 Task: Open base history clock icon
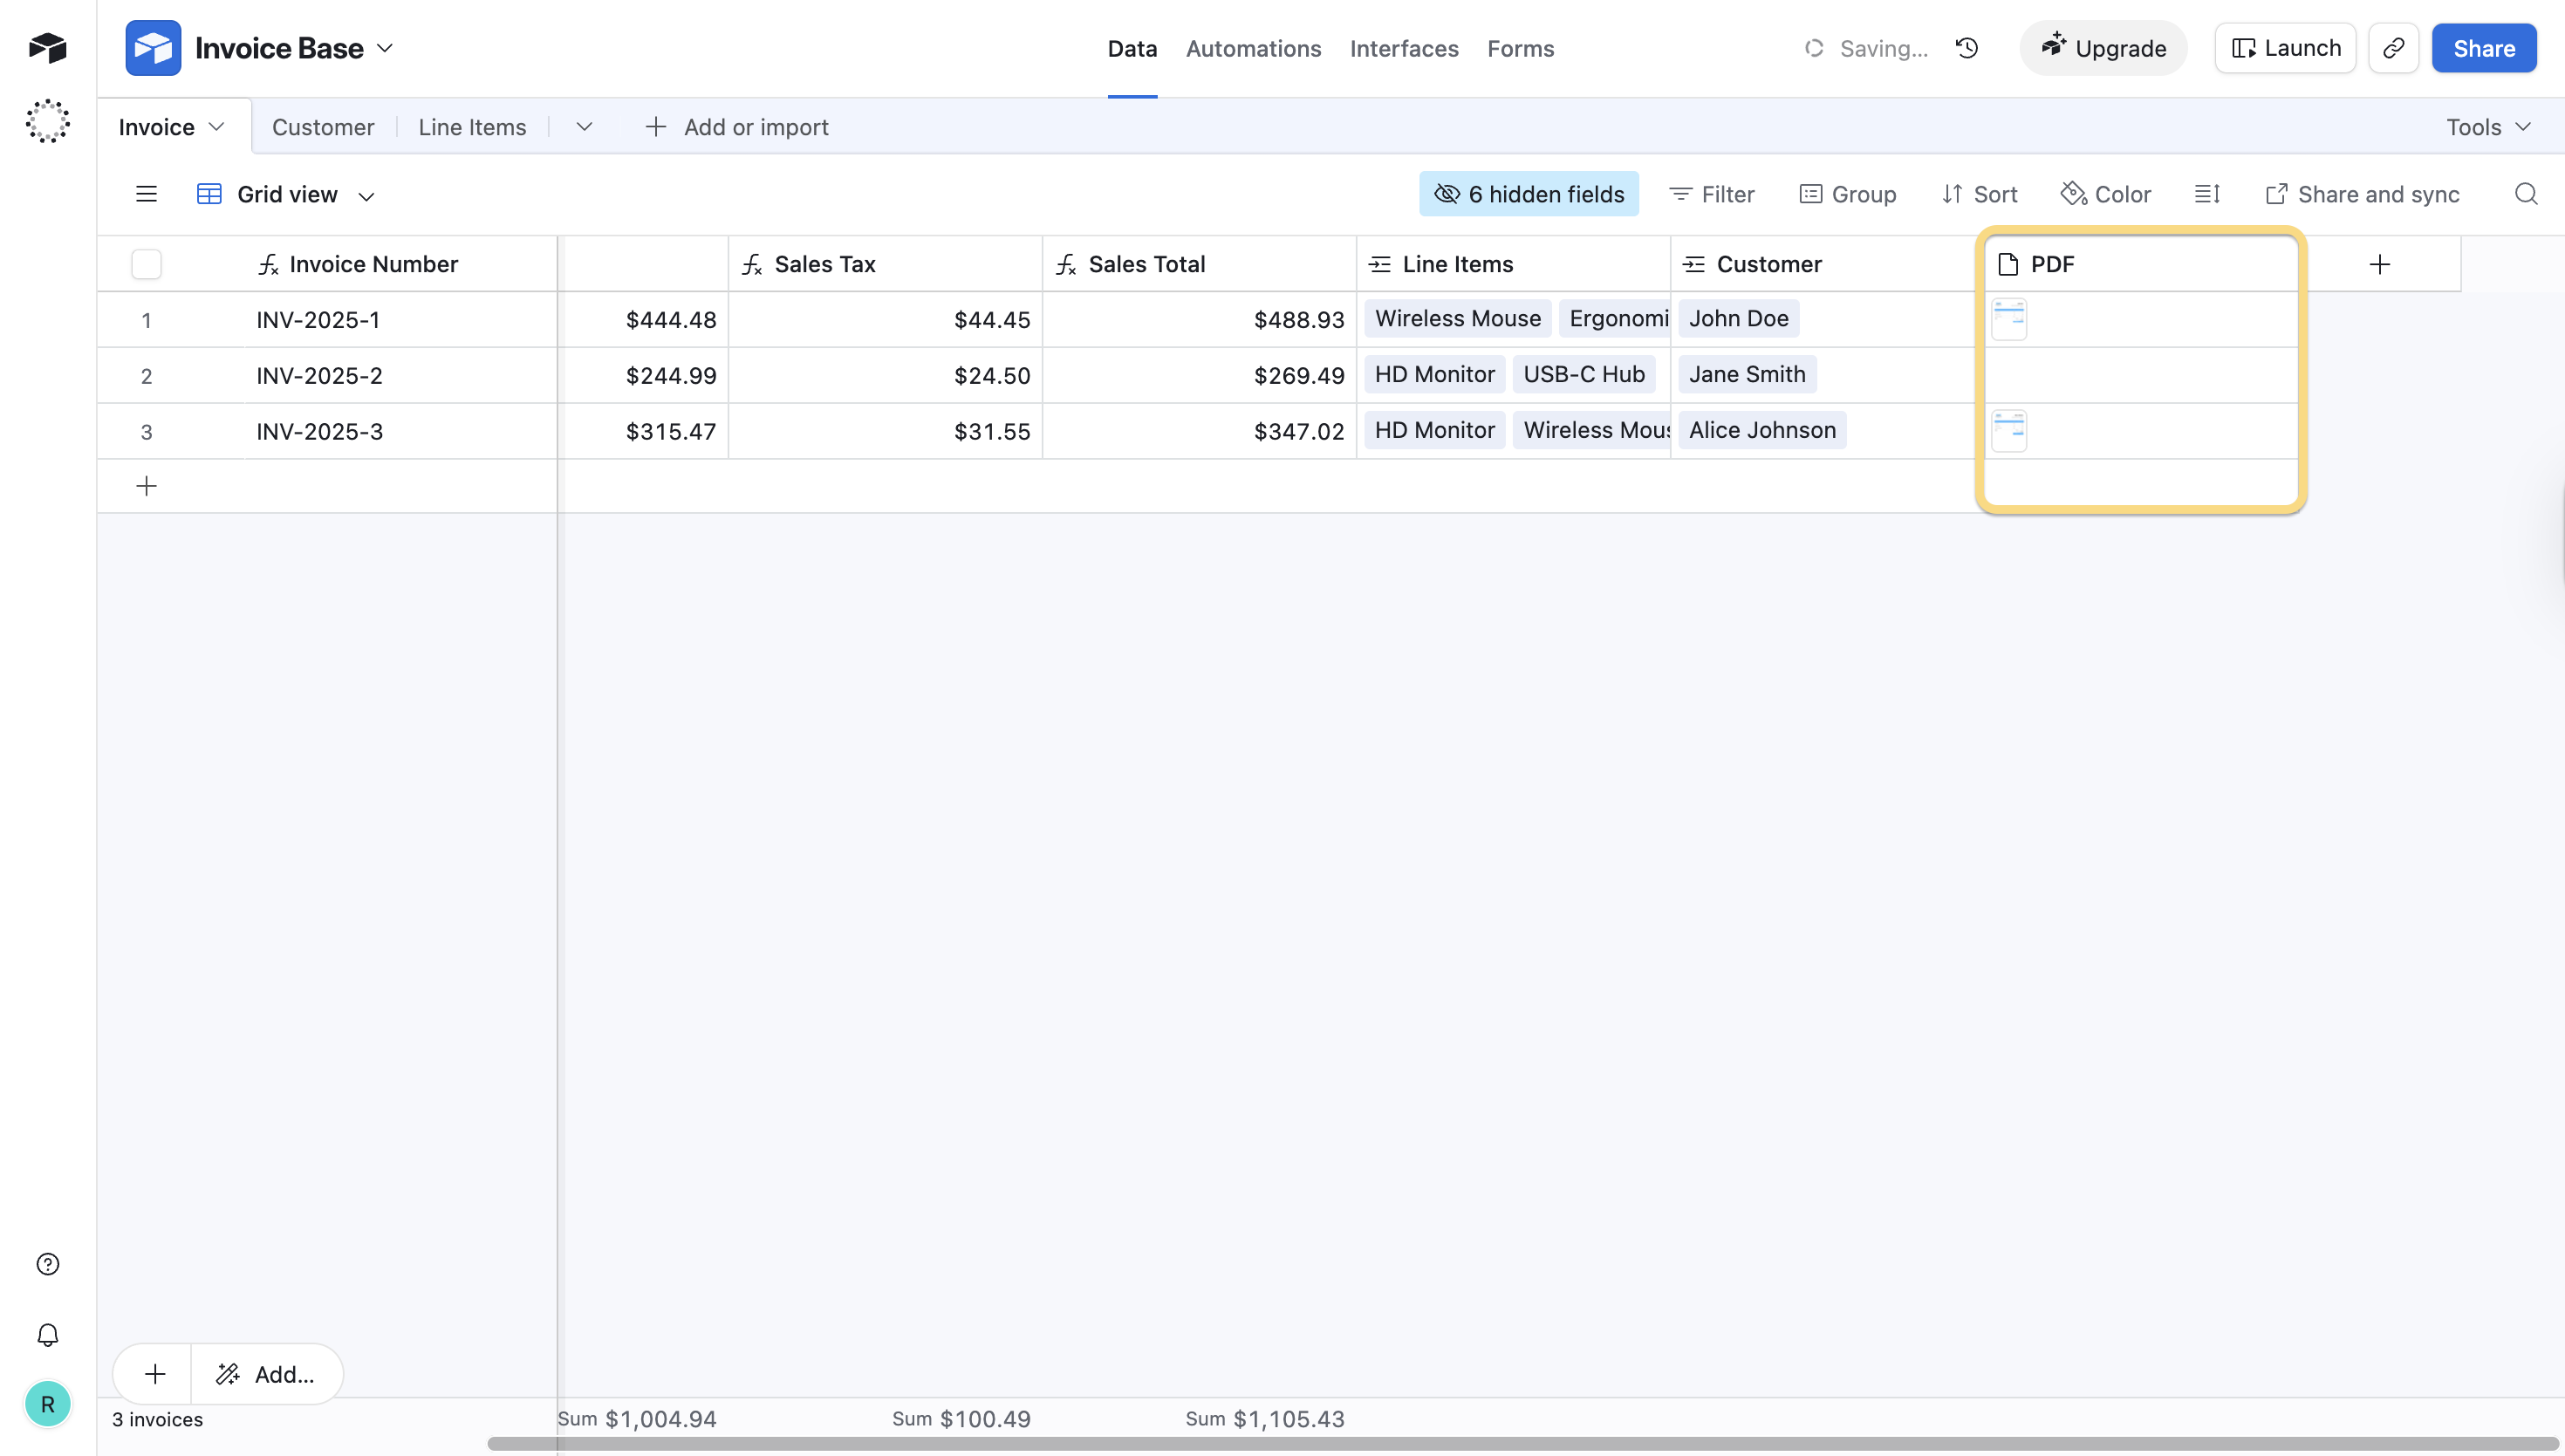[x=1967, y=48]
